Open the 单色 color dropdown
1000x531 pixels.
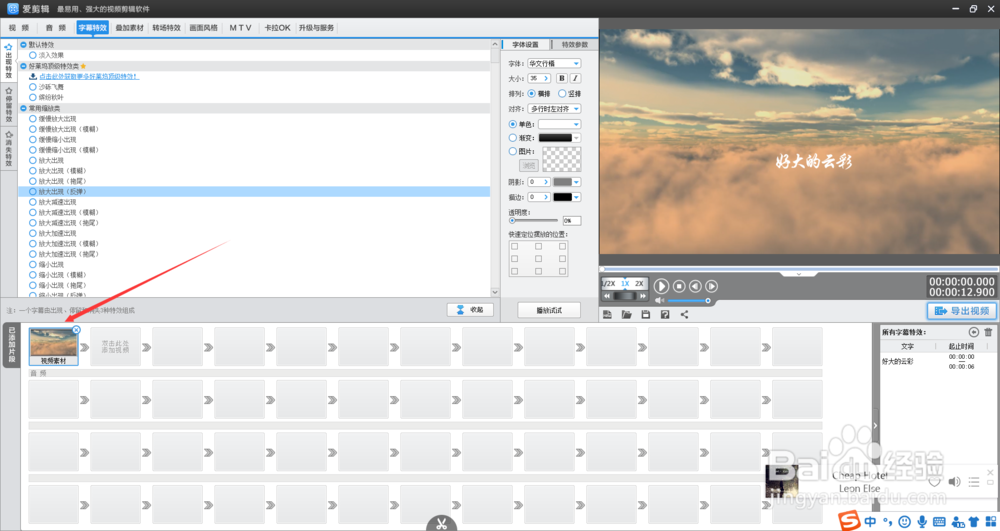click(x=559, y=124)
